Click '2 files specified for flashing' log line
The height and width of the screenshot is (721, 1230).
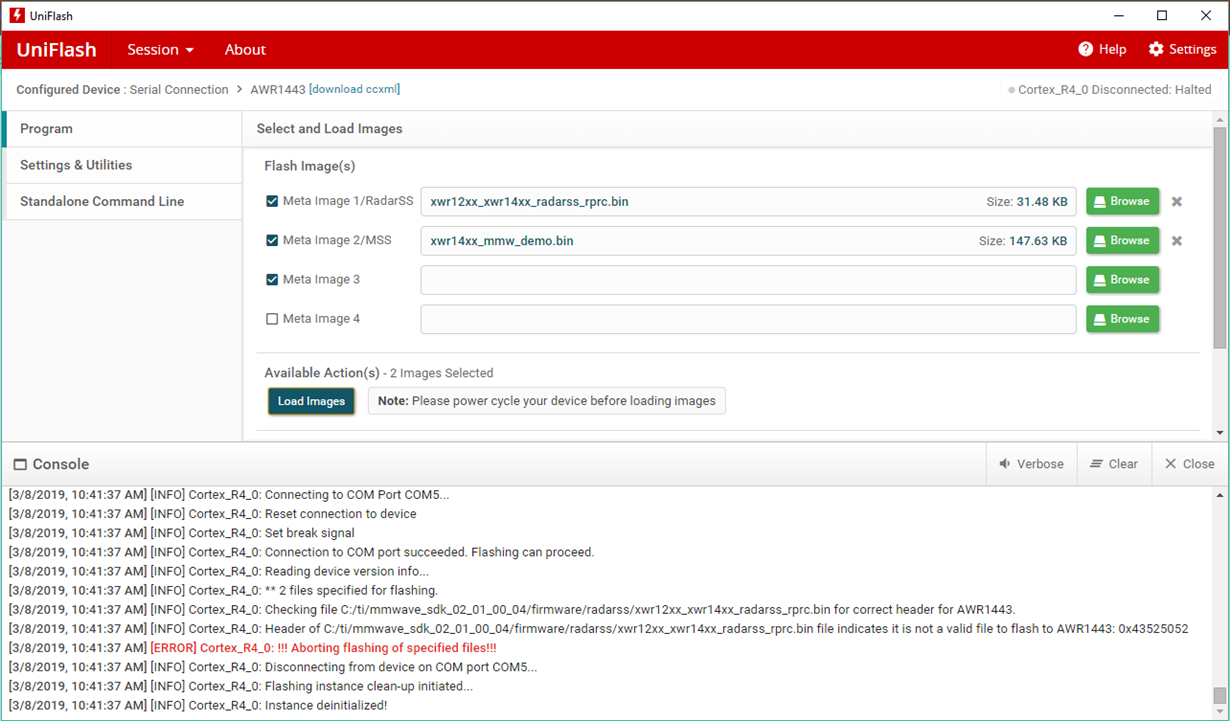(223, 590)
